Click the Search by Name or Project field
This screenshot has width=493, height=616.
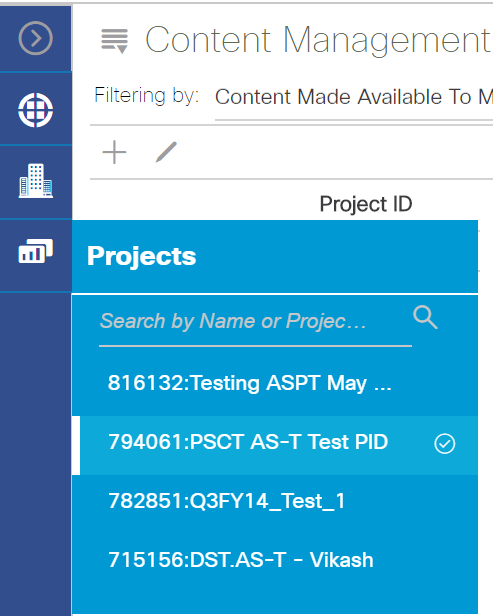click(255, 321)
